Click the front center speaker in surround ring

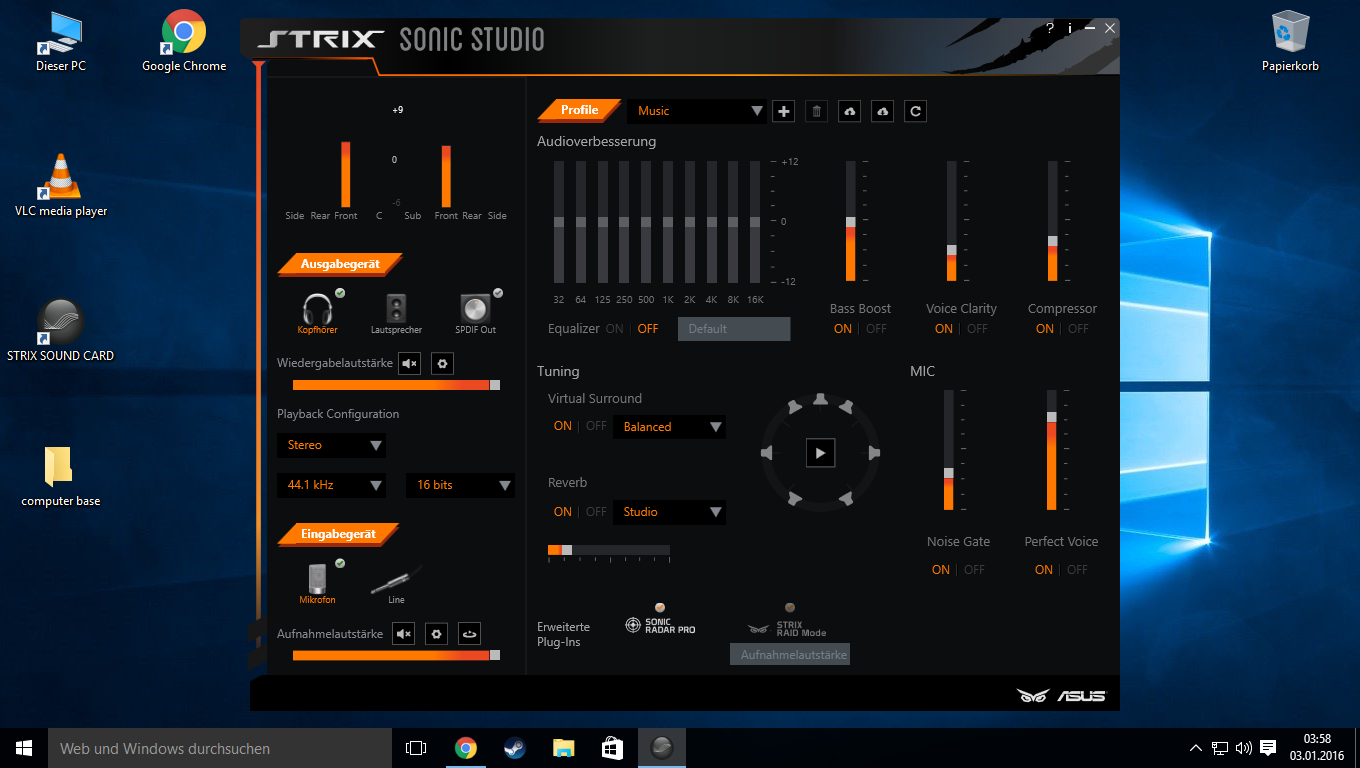coord(820,400)
